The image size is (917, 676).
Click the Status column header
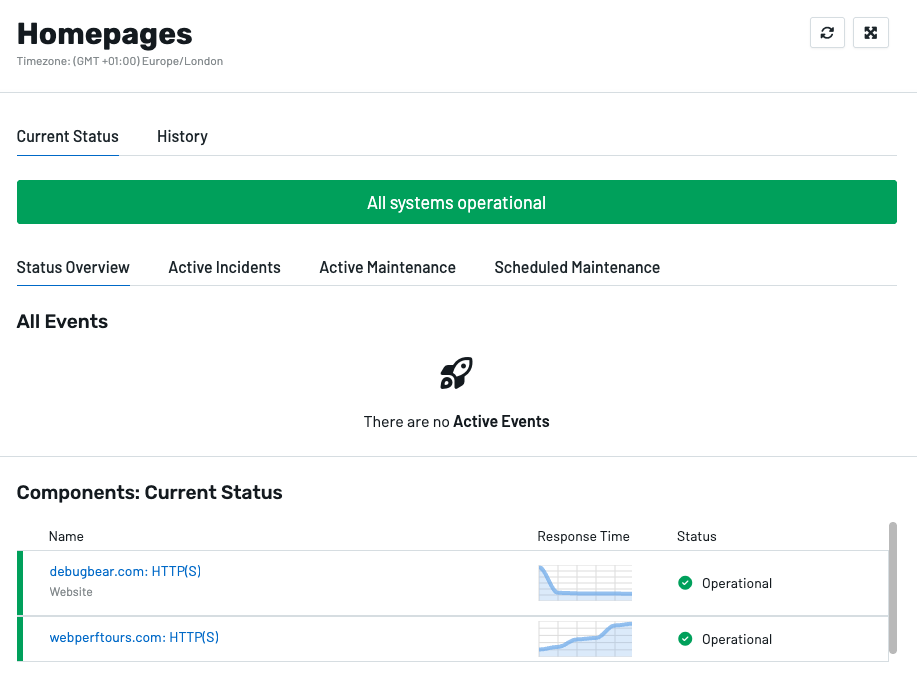pos(697,536)
